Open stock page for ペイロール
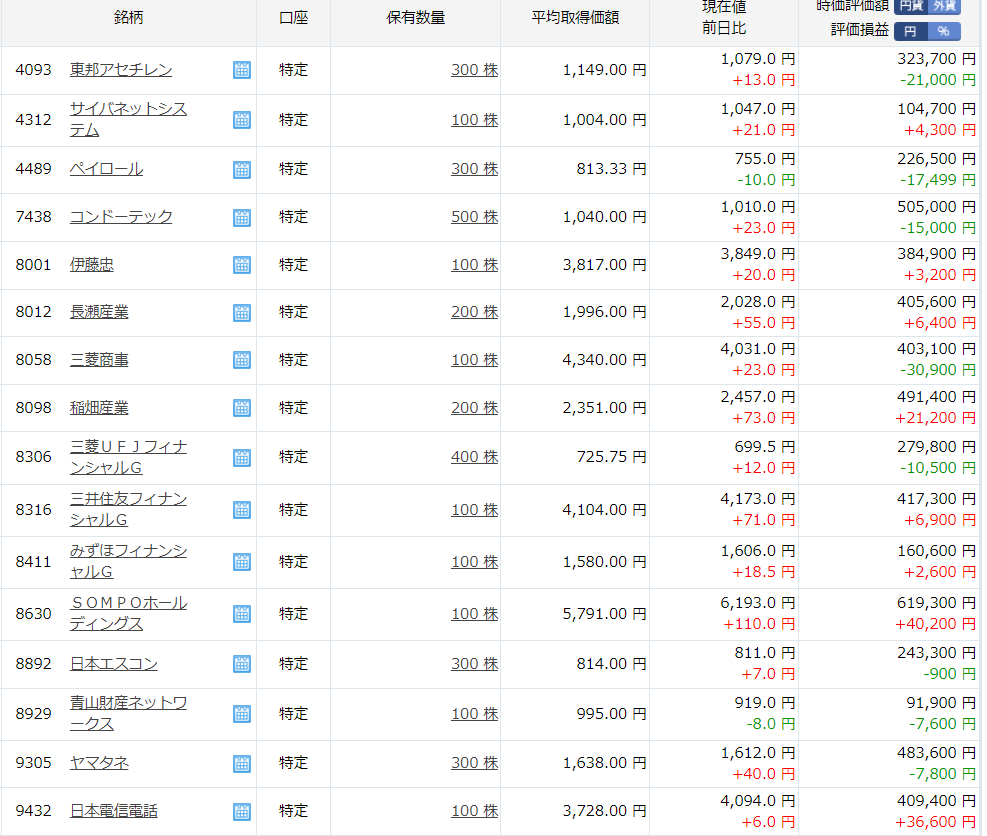Screen dimensions: 987x836 tap(106, 169)
